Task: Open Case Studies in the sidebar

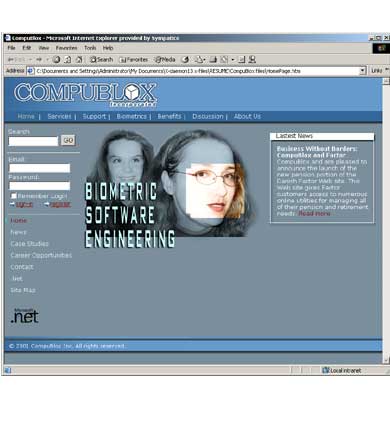Action: click(29, 244)
